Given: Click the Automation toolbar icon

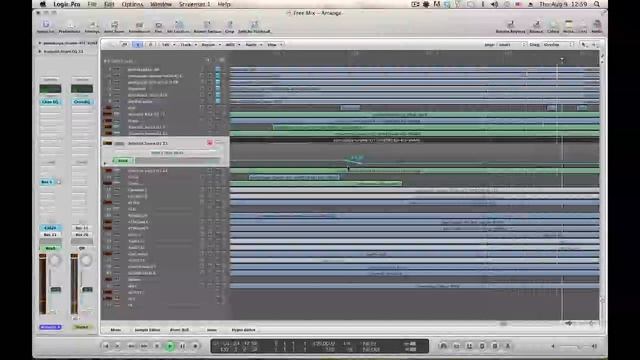Looking at the screenshot, I should pyautogui.click(x=139, y=26).
